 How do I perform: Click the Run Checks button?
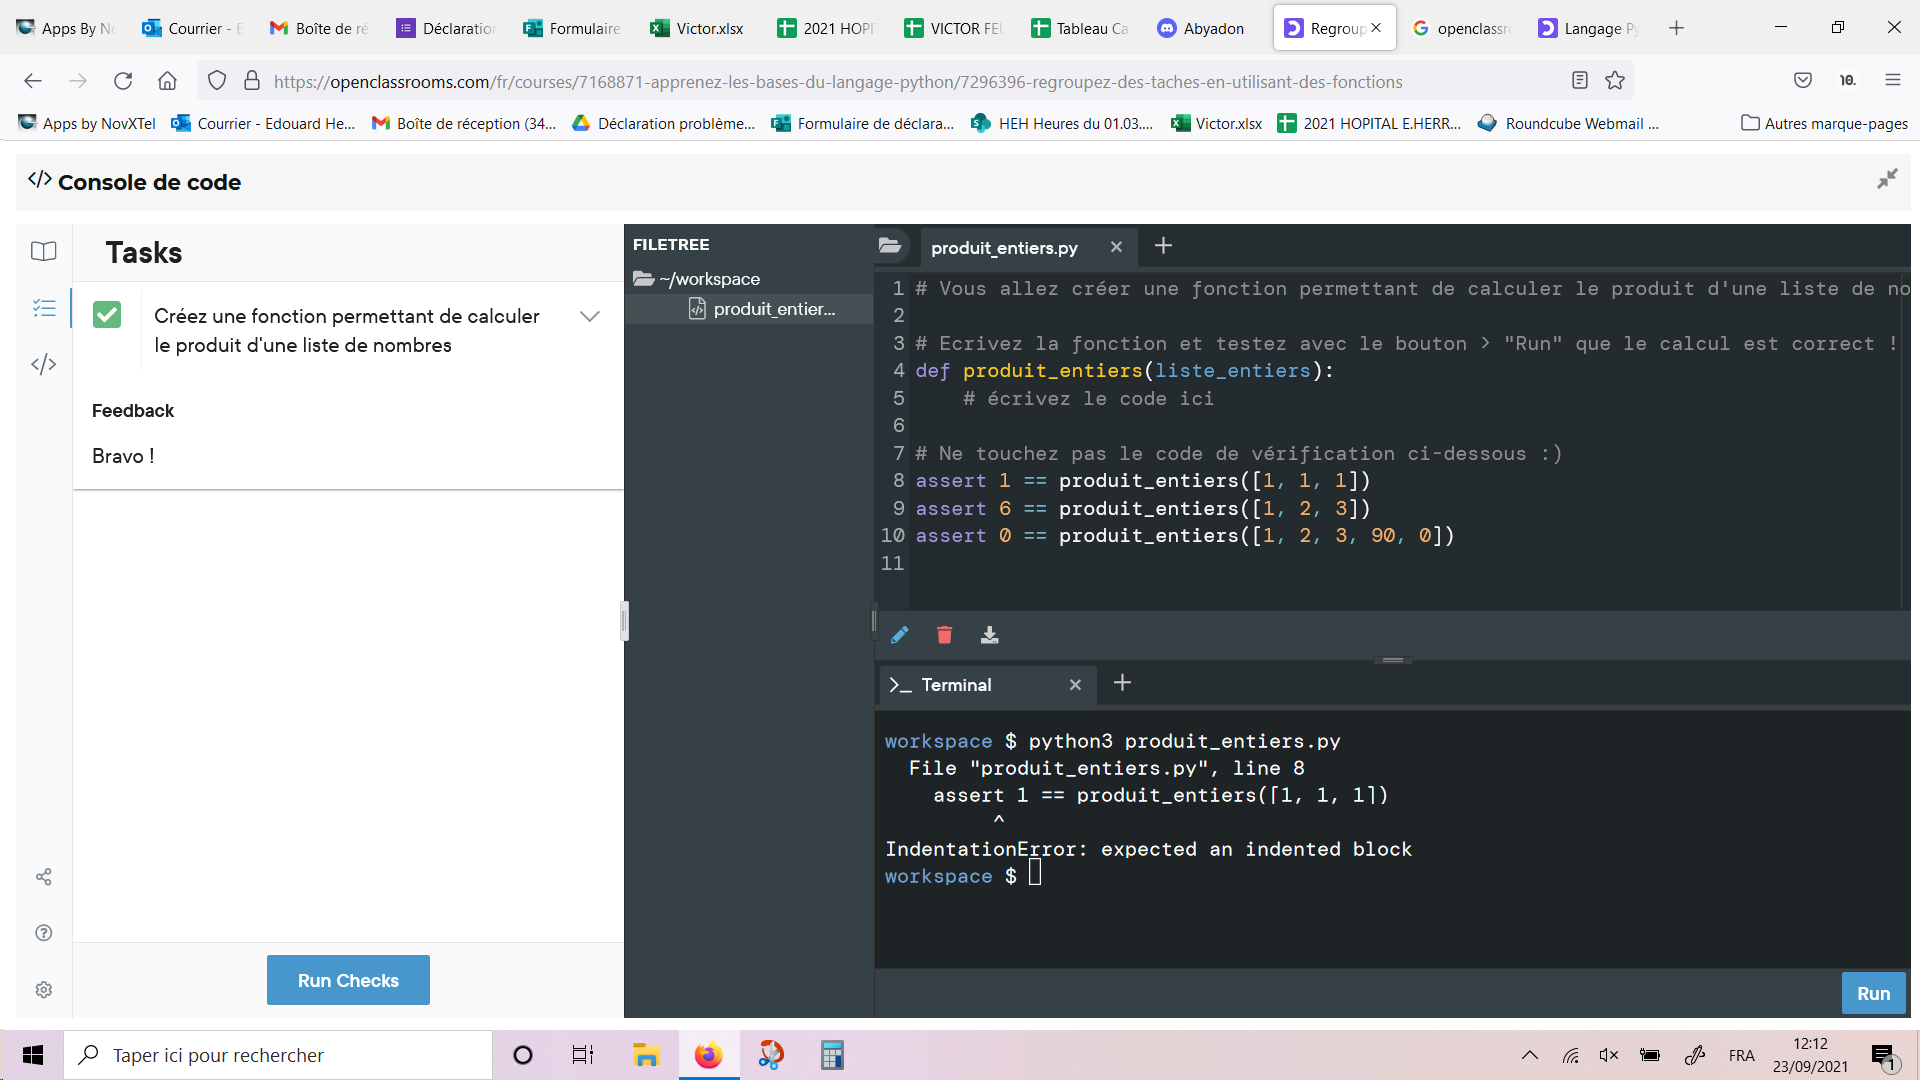point(348,980)
